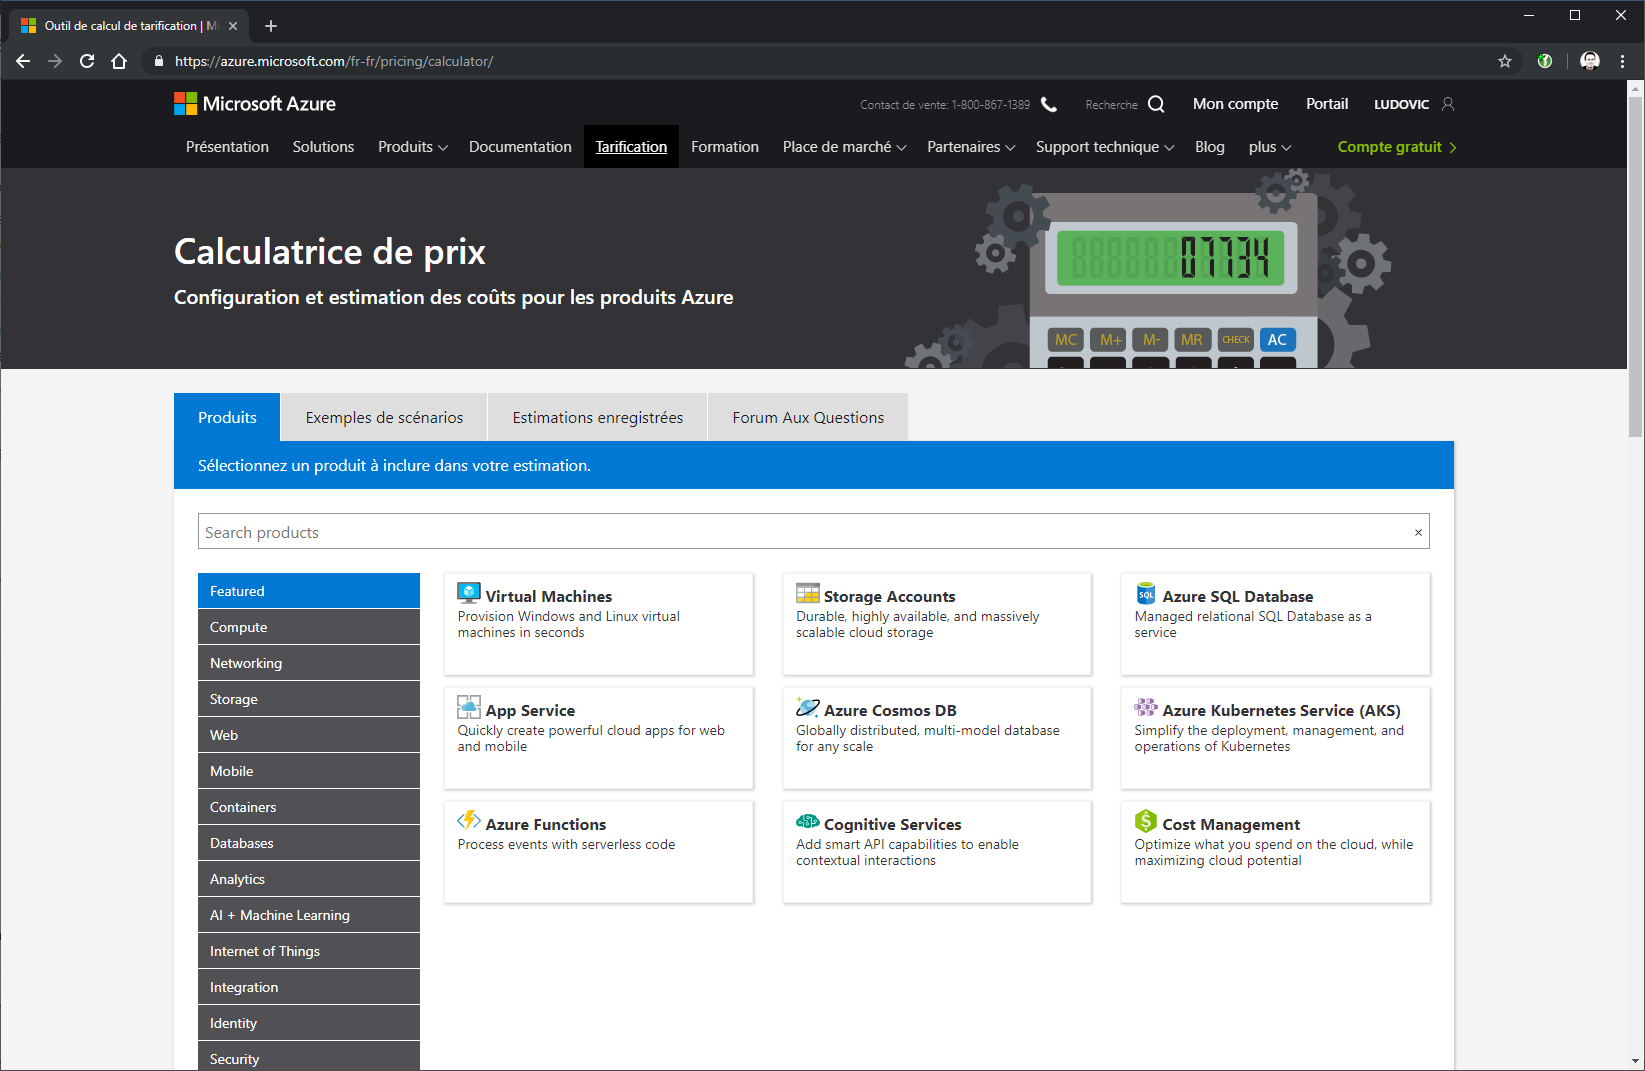1645x1071 pixels.
Task: Select the Analytics category
Action: [x=309, y=879]
